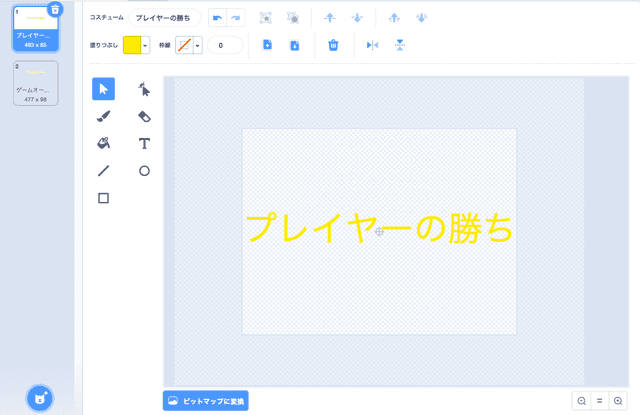Edit the costume name field

coord(164,18)
